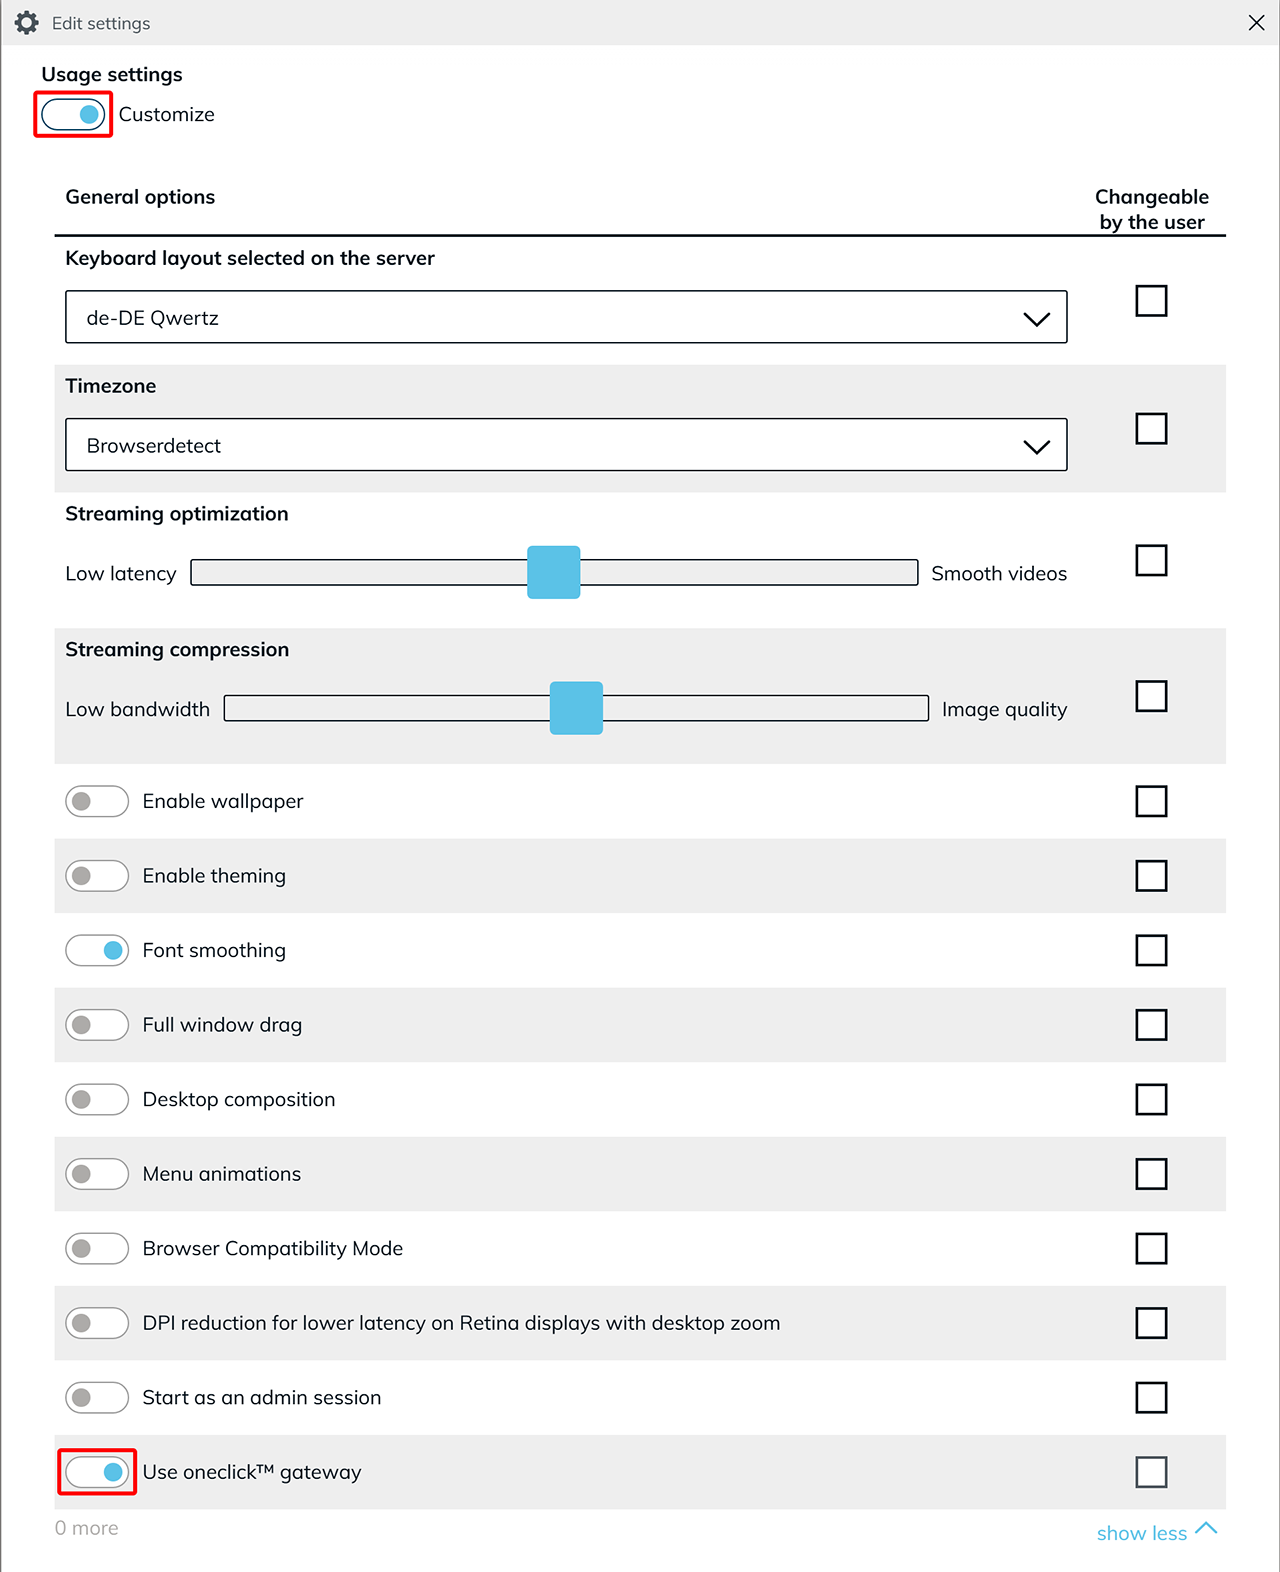1280x1572 pixels.
Task: Collapse options with show less chevron
Action: point(1206,1529)
